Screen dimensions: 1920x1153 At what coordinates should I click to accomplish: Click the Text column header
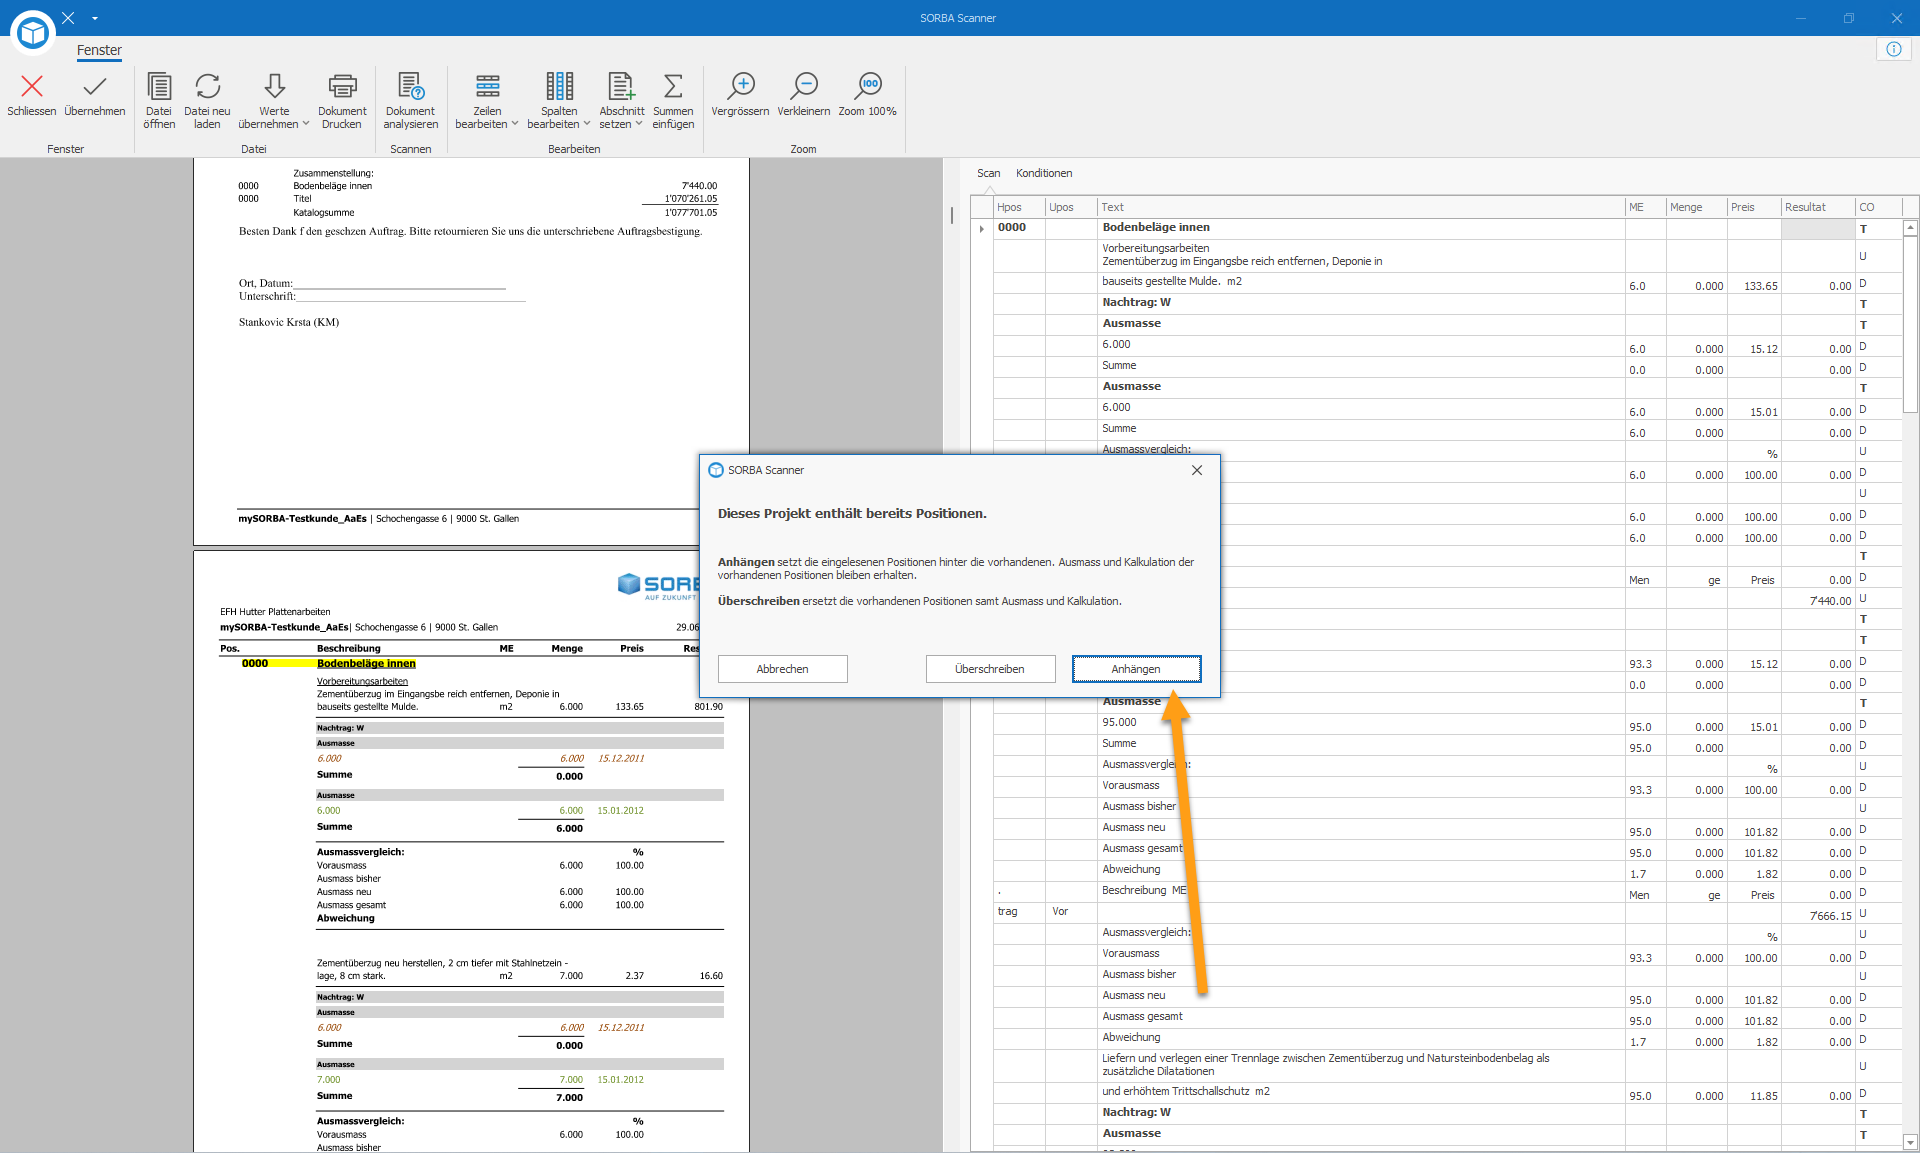(x=1361, y=207)
